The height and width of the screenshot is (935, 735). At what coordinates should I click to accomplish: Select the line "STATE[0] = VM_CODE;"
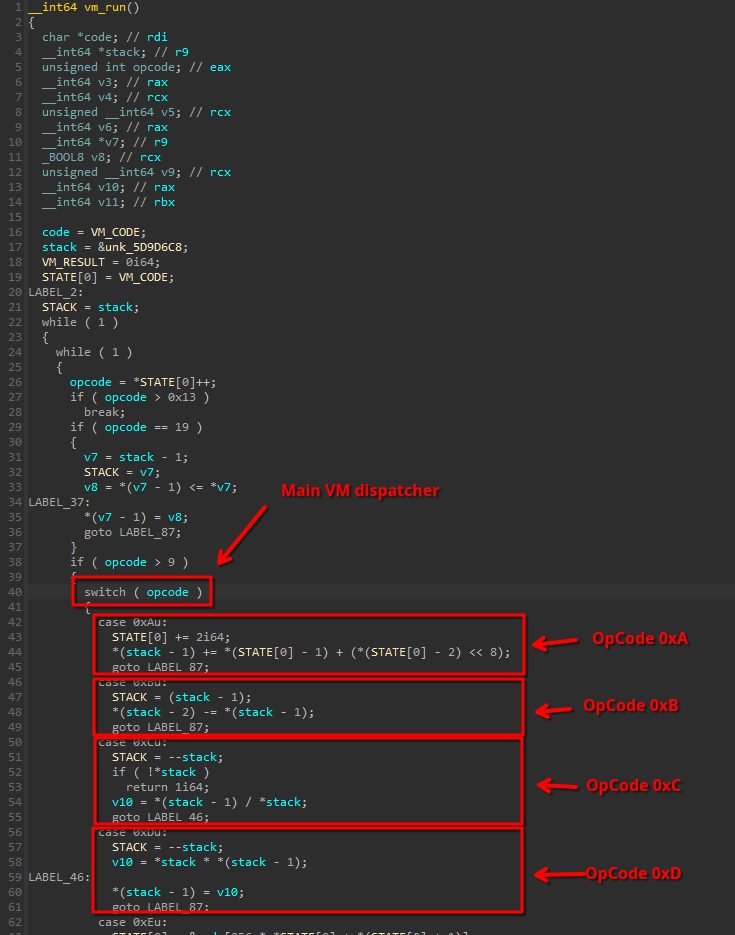pos(108,277)
